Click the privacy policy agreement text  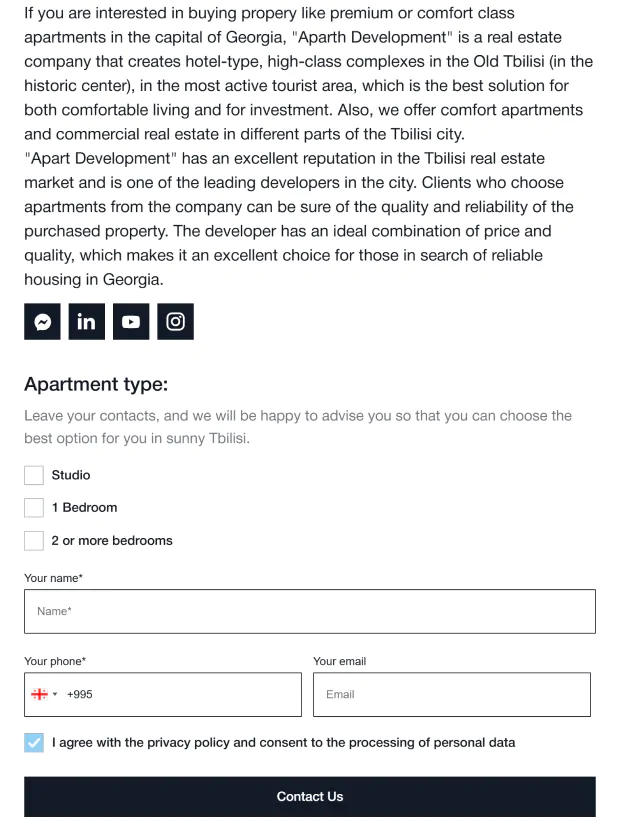(284, 743)
